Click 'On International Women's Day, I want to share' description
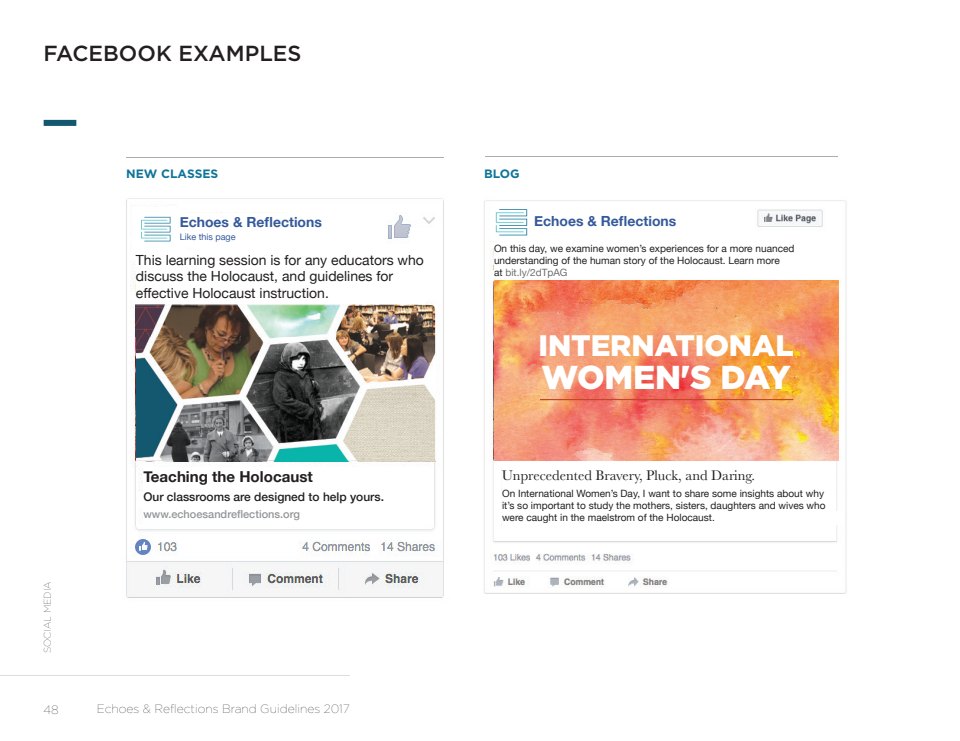 663,505
